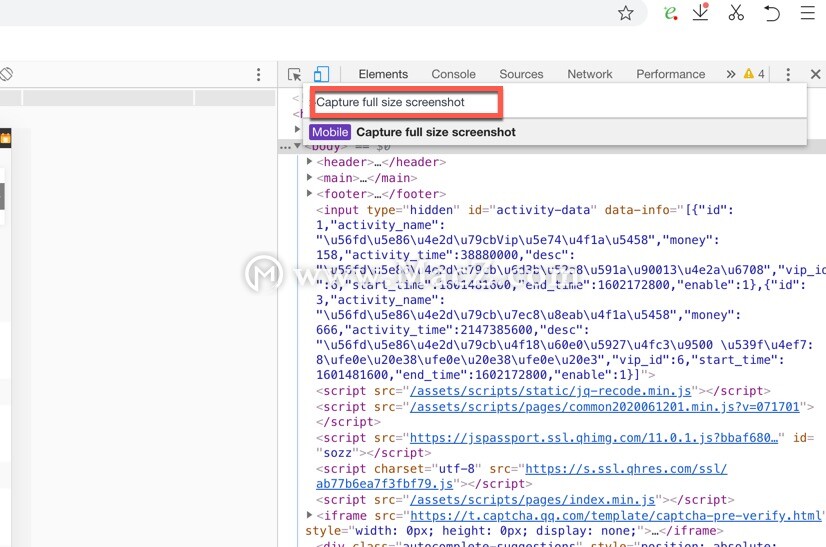
Task: Click the sozz id attribute value
Action: pyautogui.click(x=337, y=453)
